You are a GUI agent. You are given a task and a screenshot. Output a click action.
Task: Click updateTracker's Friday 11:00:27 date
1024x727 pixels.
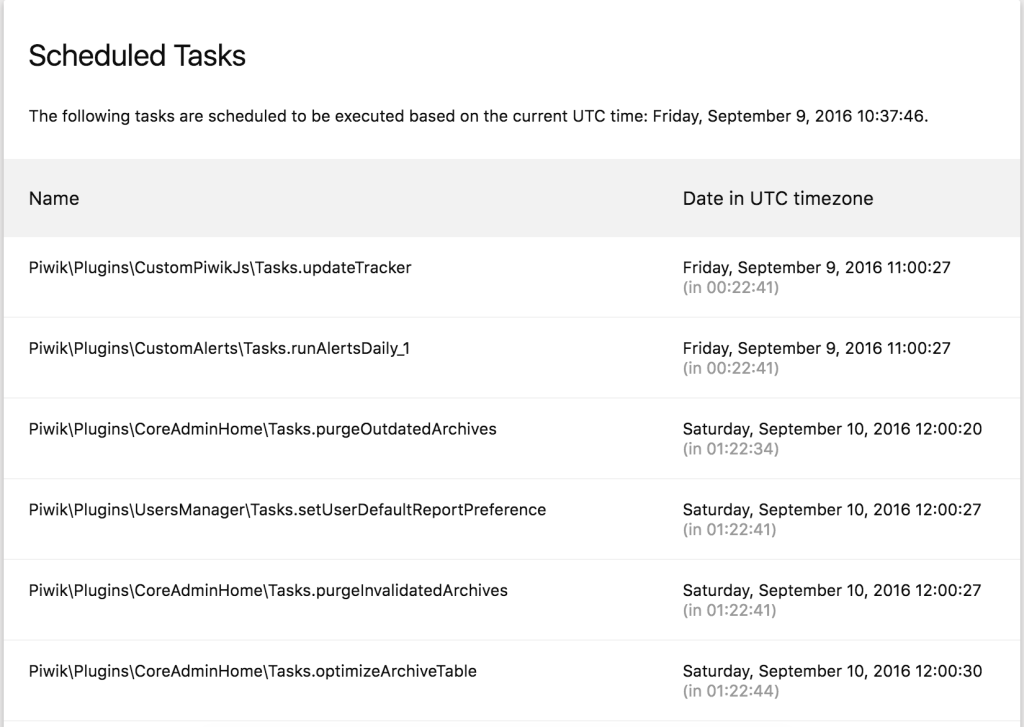pos(816,268)
